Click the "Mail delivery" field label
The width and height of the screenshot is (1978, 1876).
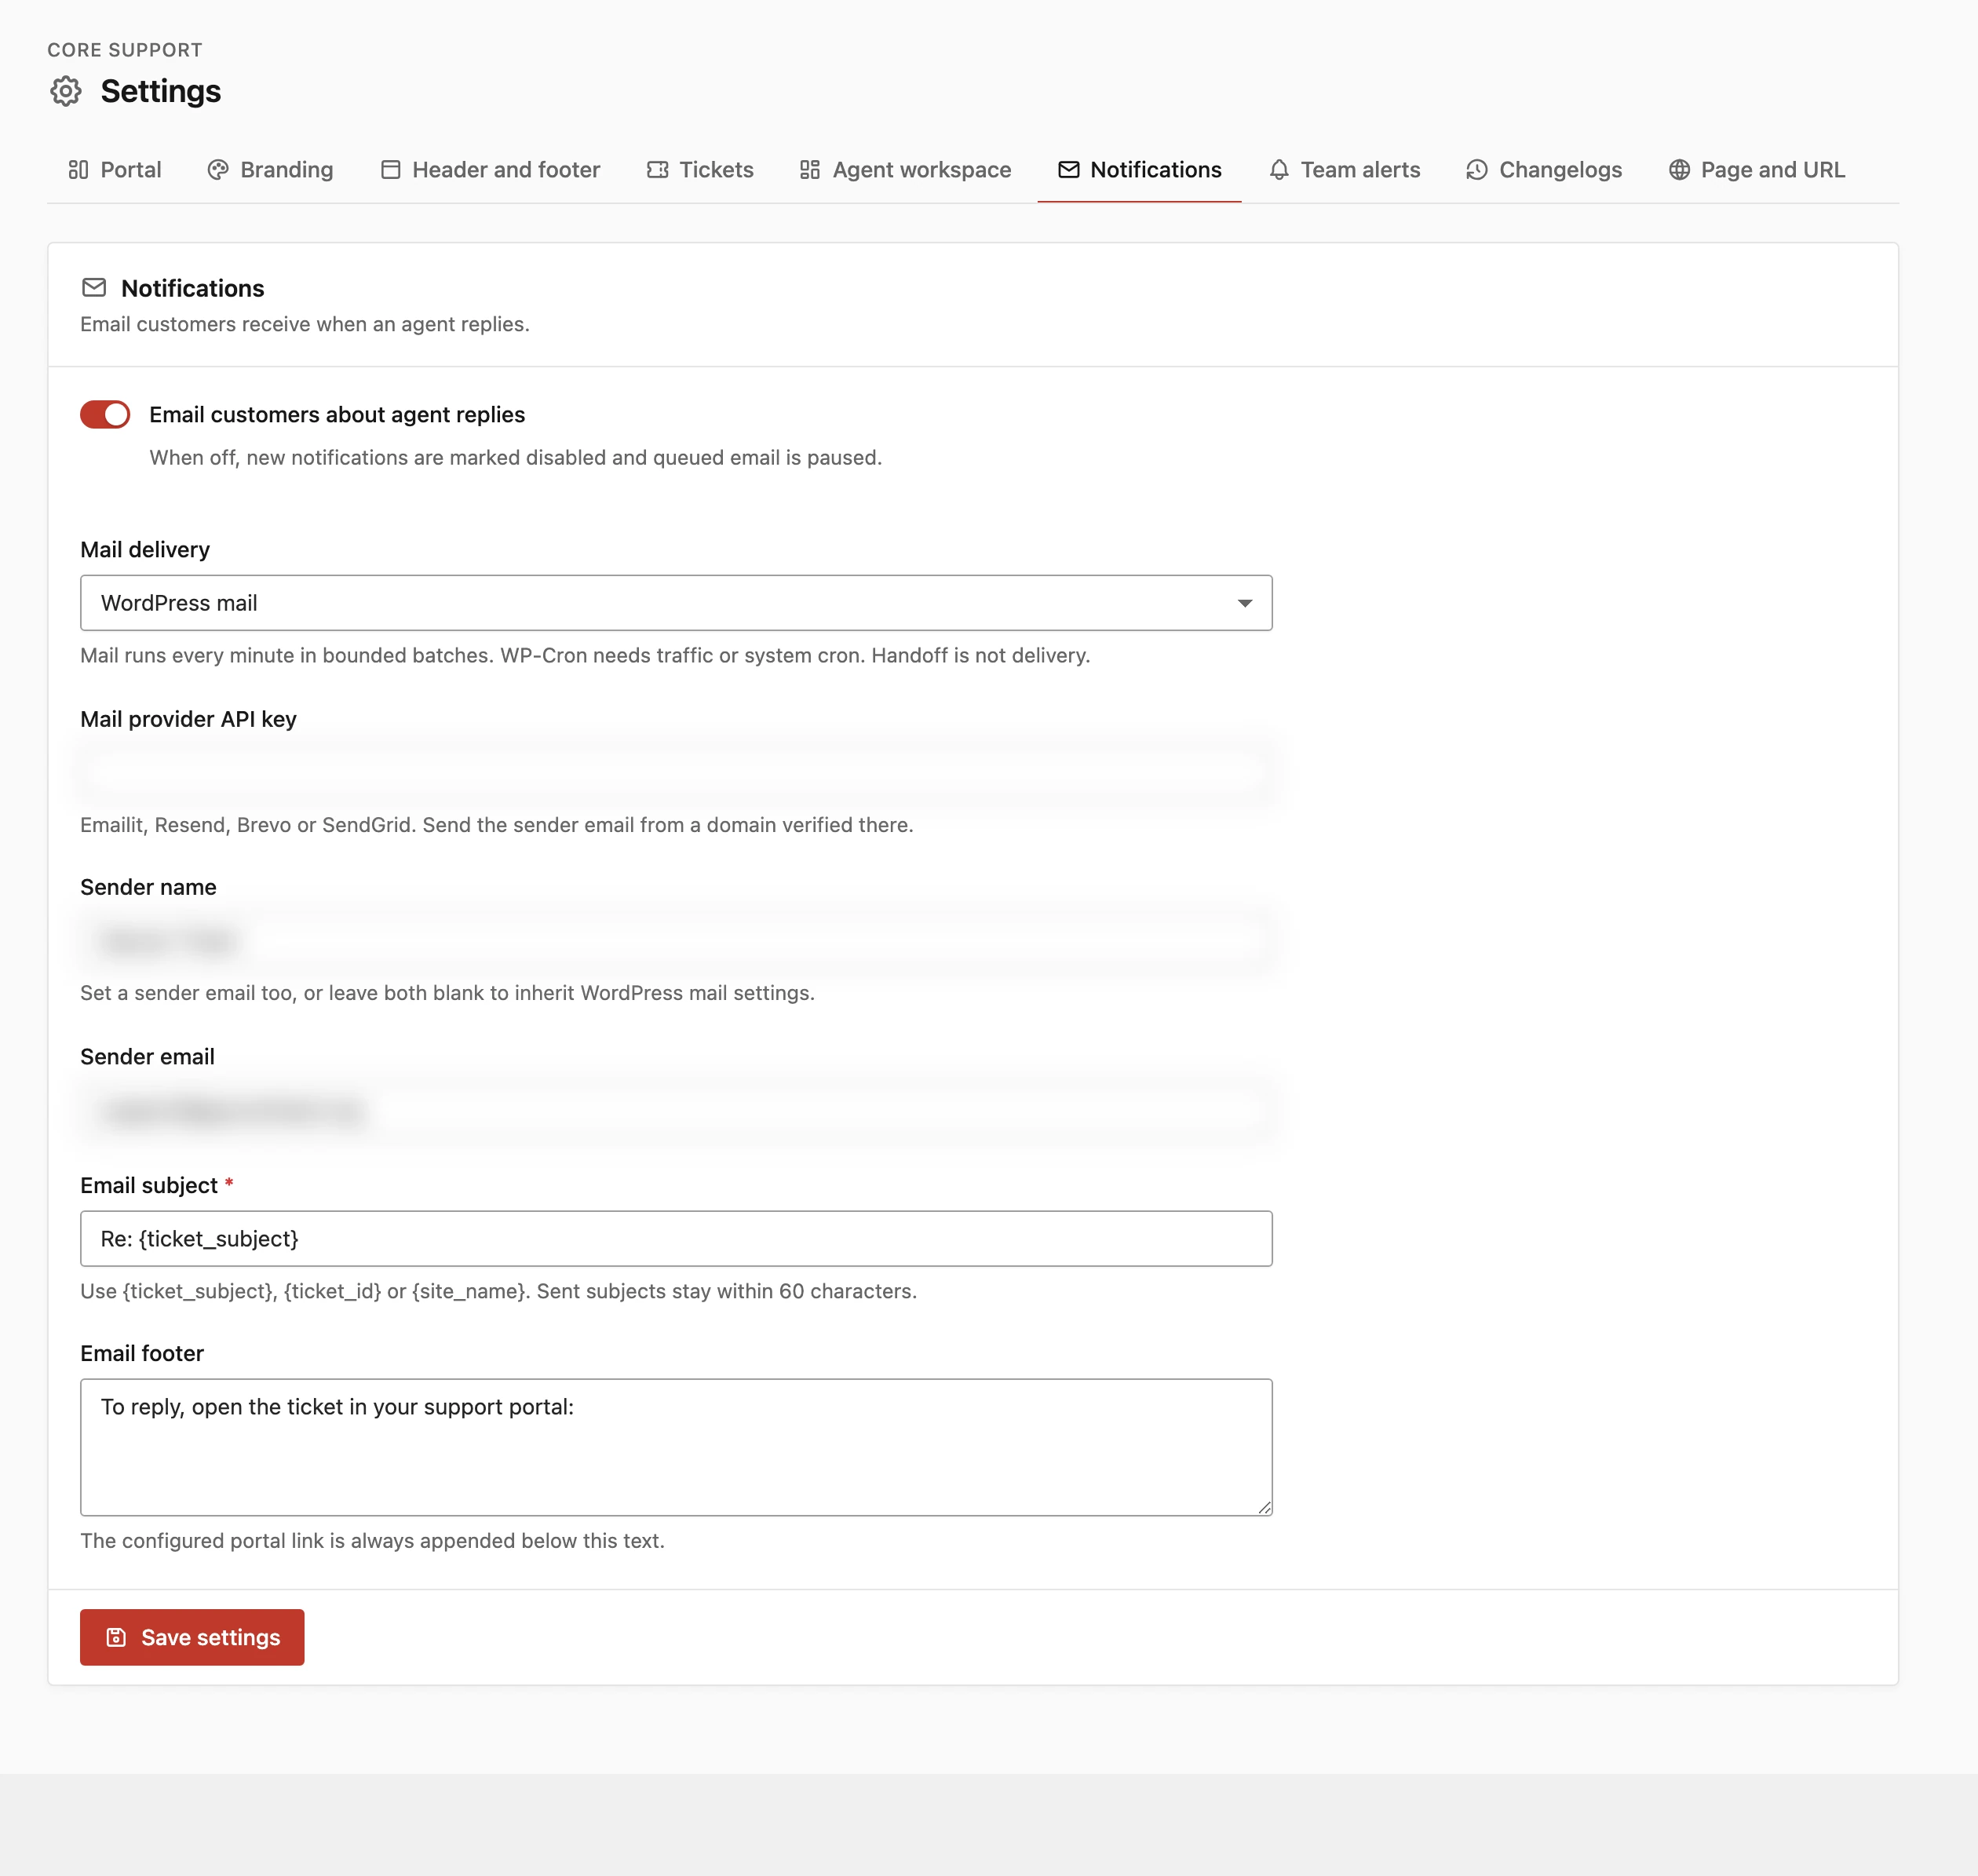(x=145, y=550)
